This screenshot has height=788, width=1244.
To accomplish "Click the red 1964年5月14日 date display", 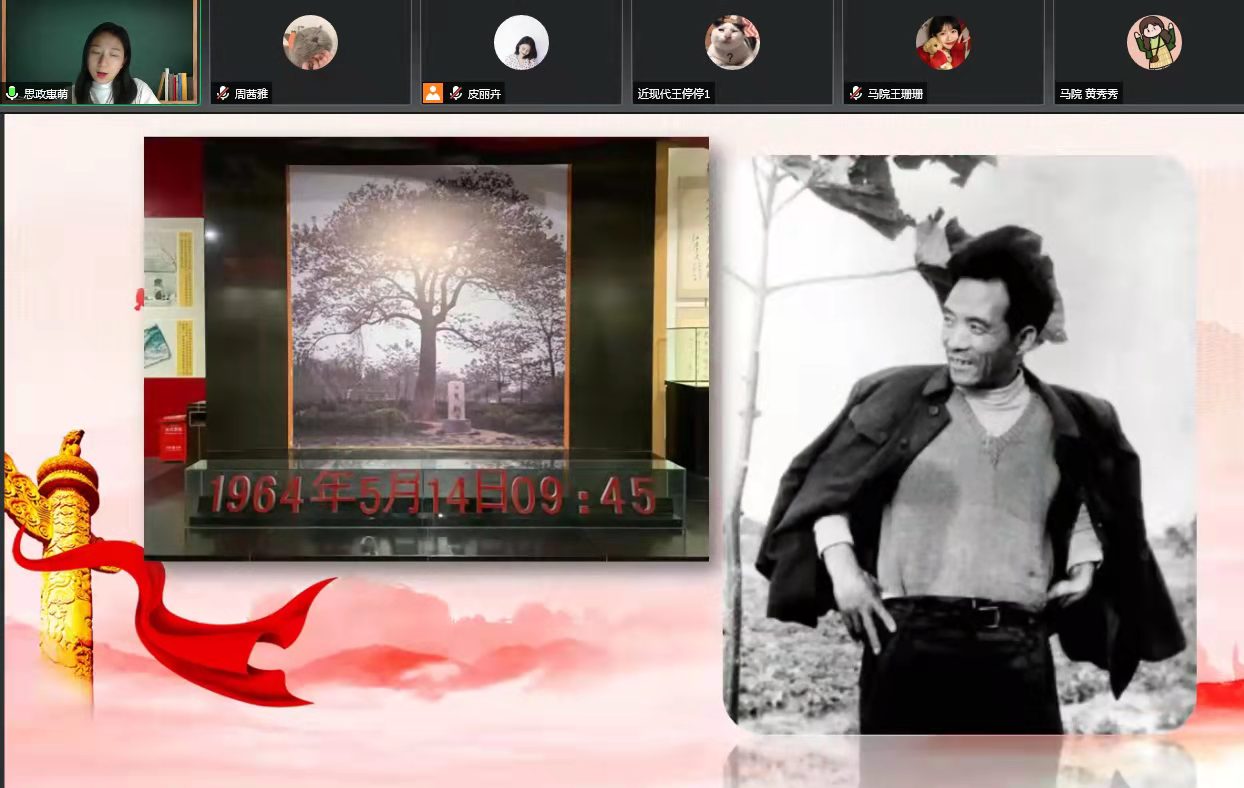I will click(x=433, y=495).
